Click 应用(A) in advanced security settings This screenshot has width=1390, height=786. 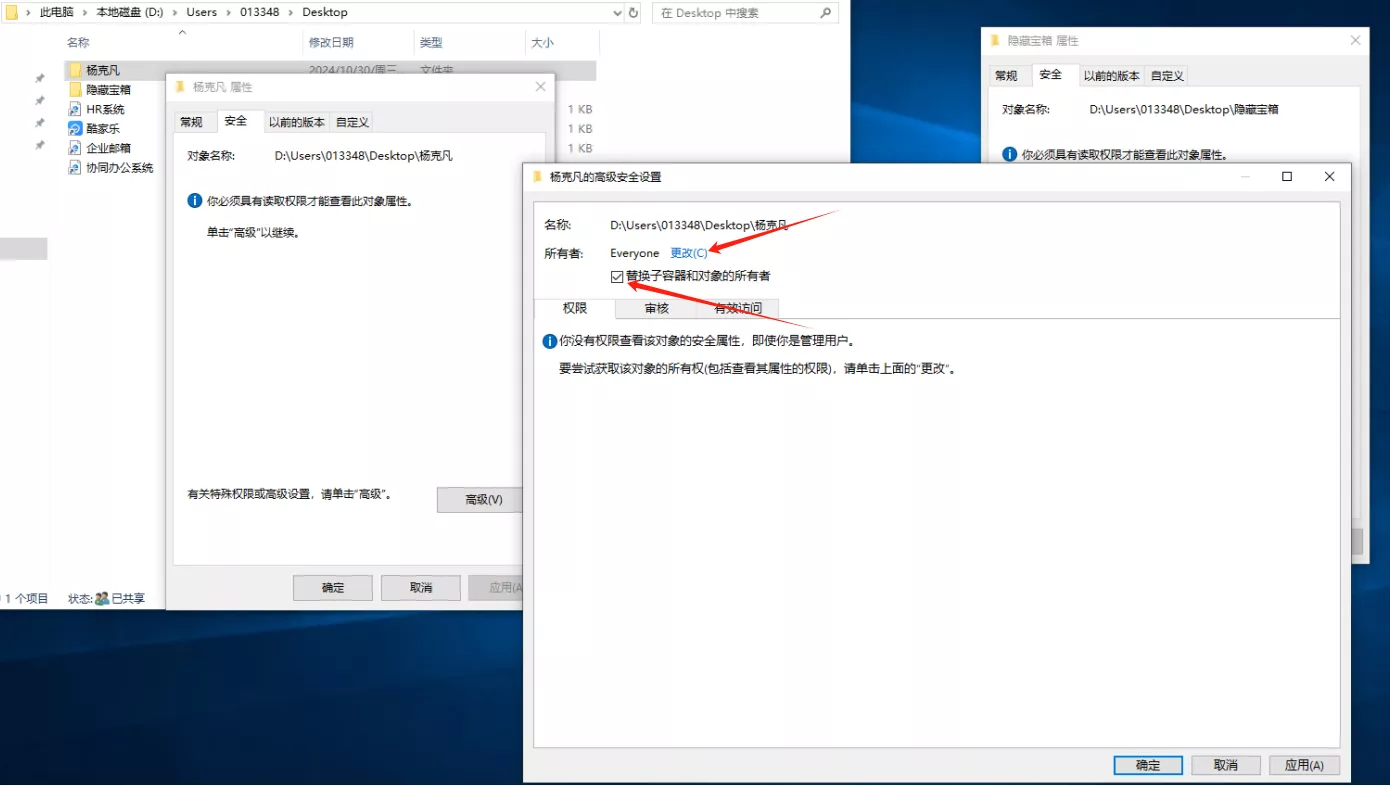pos(1304,765)
